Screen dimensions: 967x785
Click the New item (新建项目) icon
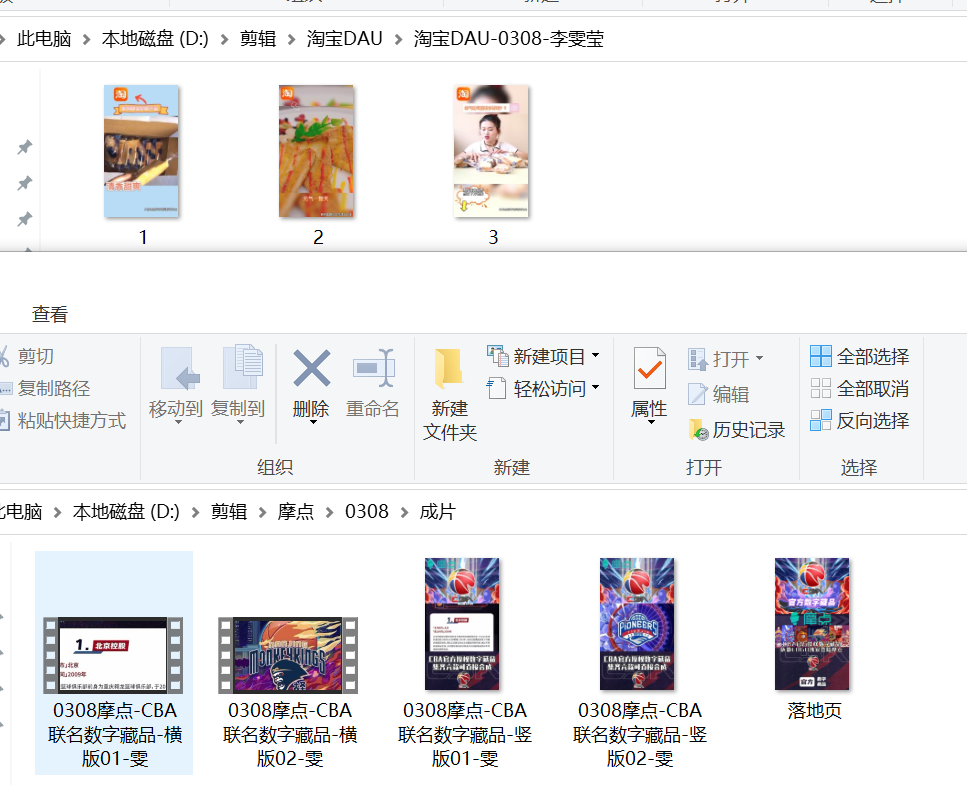(x=497, y=355)
